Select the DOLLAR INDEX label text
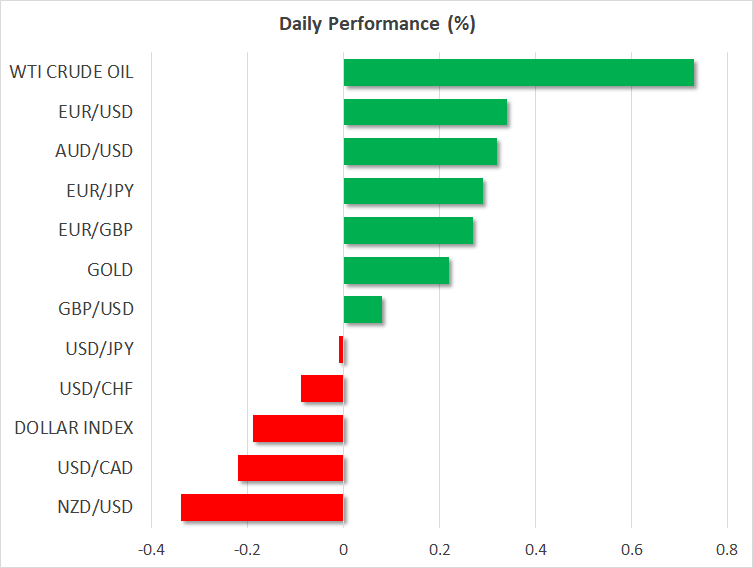753x568 pixels. click(74, 428)
